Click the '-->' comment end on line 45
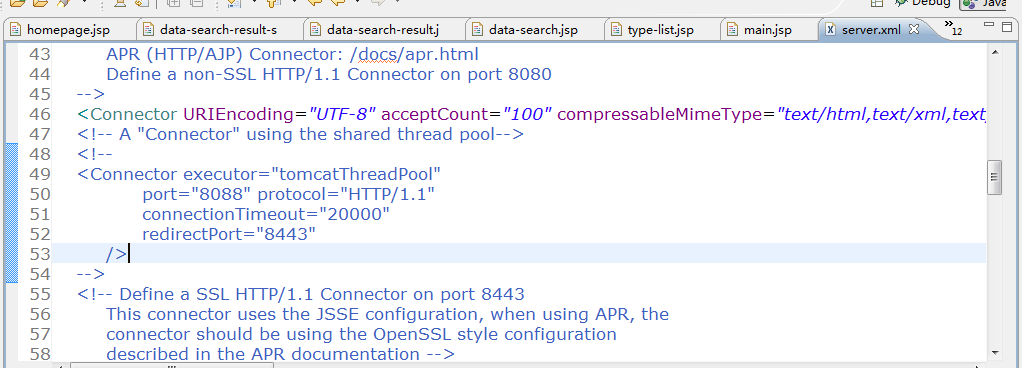This screenshot has height=368, width=1022. (x=91, y=94)
